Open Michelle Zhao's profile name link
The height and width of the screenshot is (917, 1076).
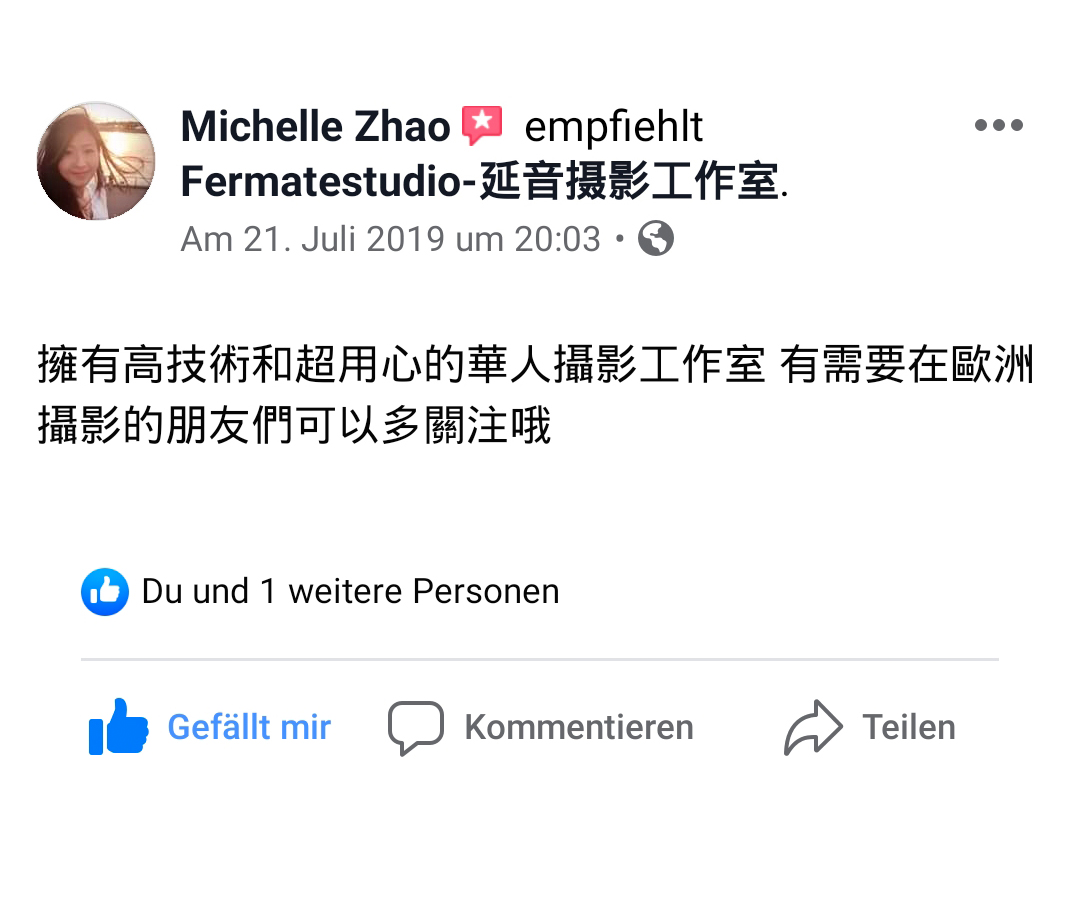click(316, 126)
